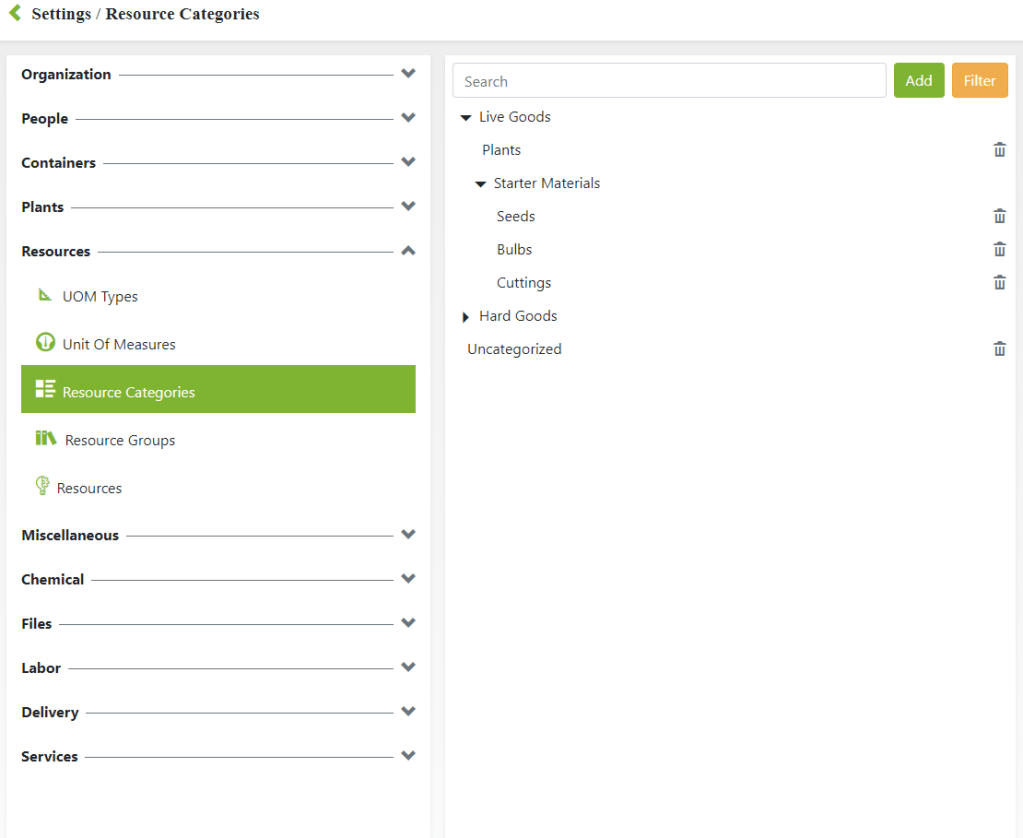Expand the Hard Goods tree node
The image size is (1023, 838).
[465, 317]
